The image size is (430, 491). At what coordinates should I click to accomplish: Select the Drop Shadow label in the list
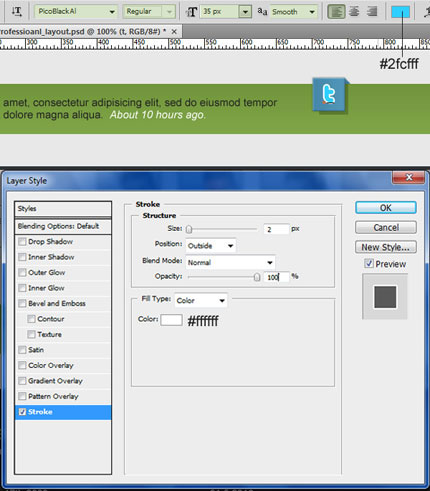tap(50, 241)
